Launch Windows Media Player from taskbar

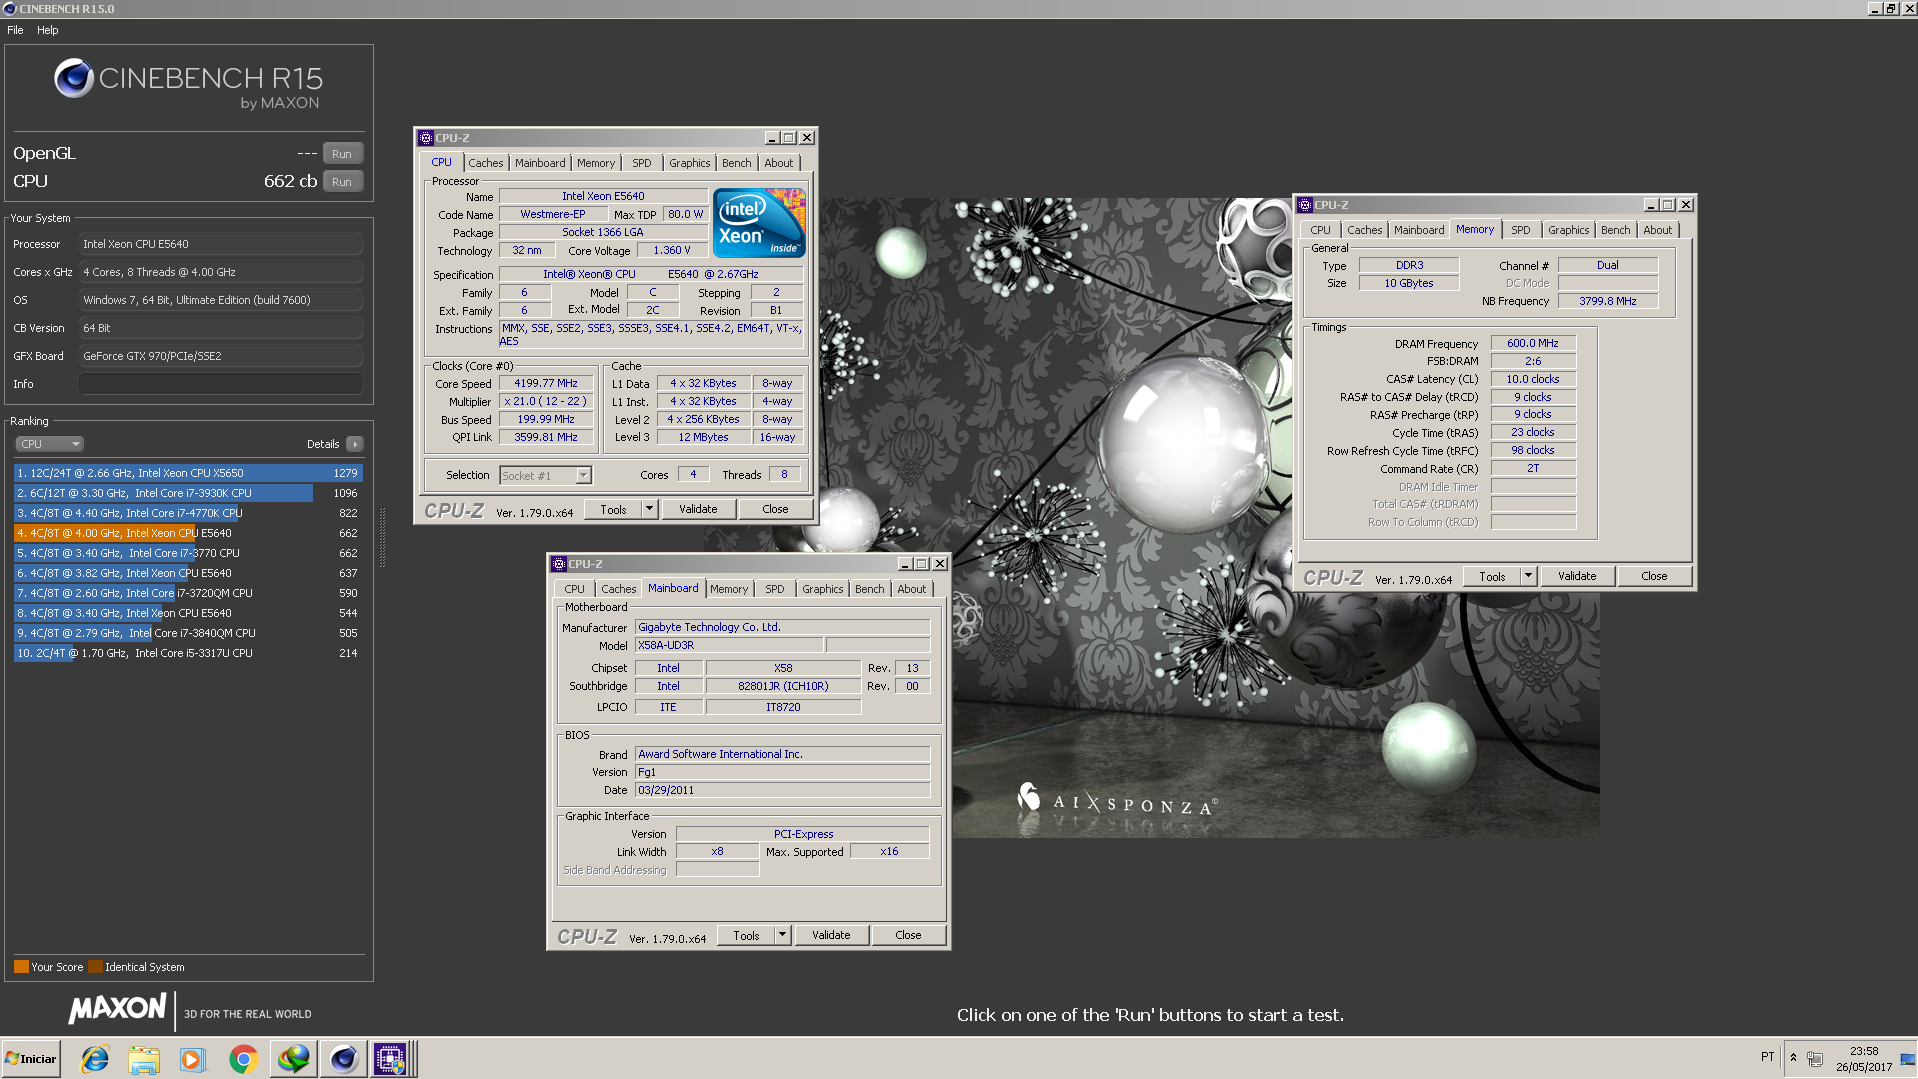193,1059
